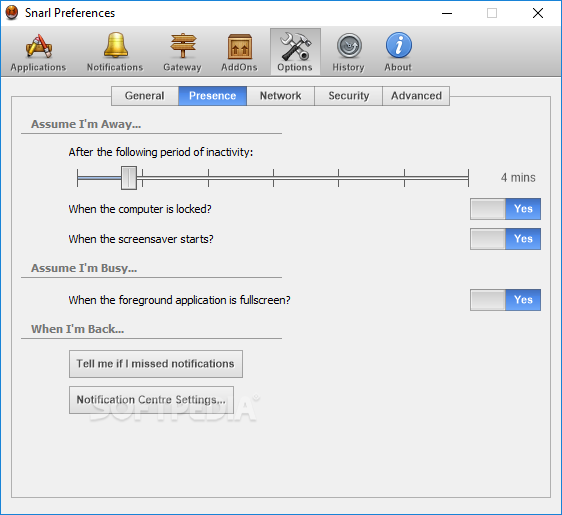Screen dimensions: 562x515
Task: Open the About info section
Action: [398, 52]
